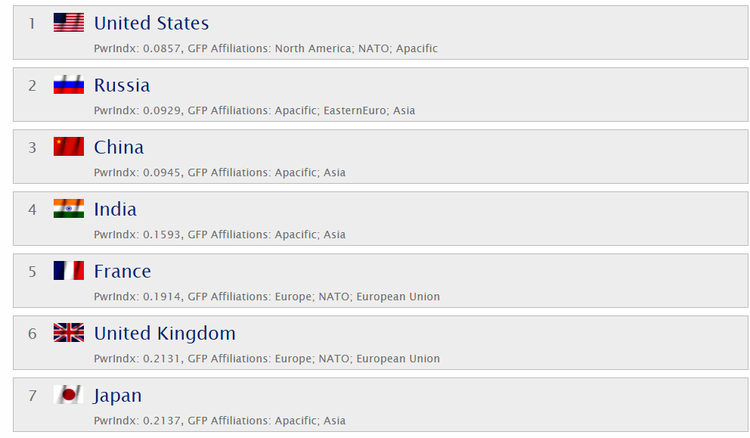Open the United States country link
The image size is (750, 438).
(151, 23)
